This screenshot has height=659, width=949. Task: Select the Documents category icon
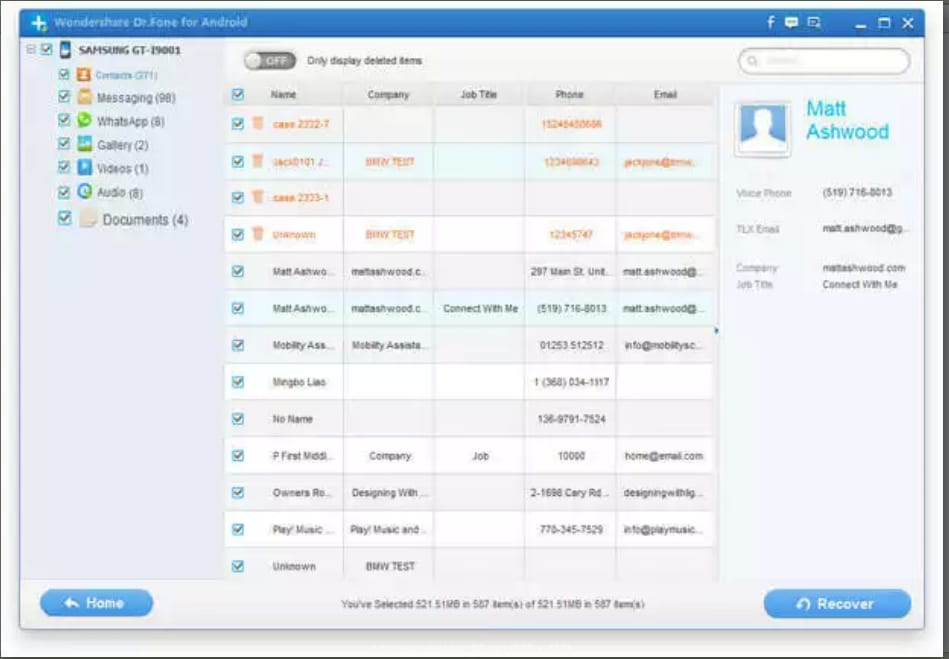pos(87,218)
